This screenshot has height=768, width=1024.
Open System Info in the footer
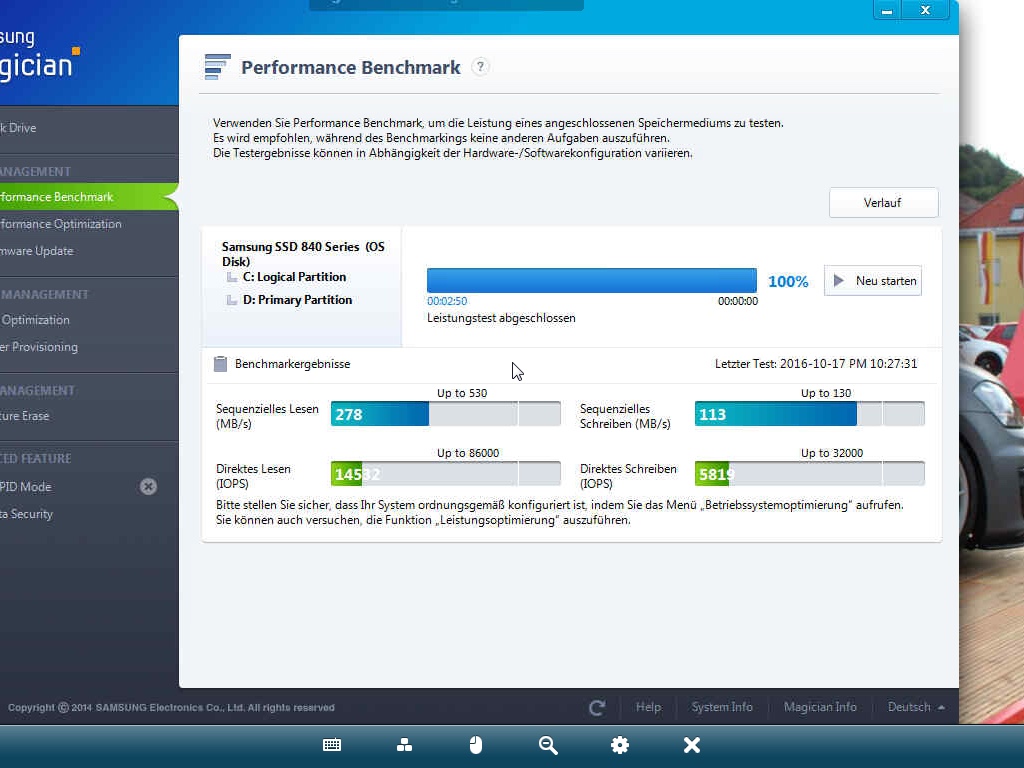click(x=722, y=707)
